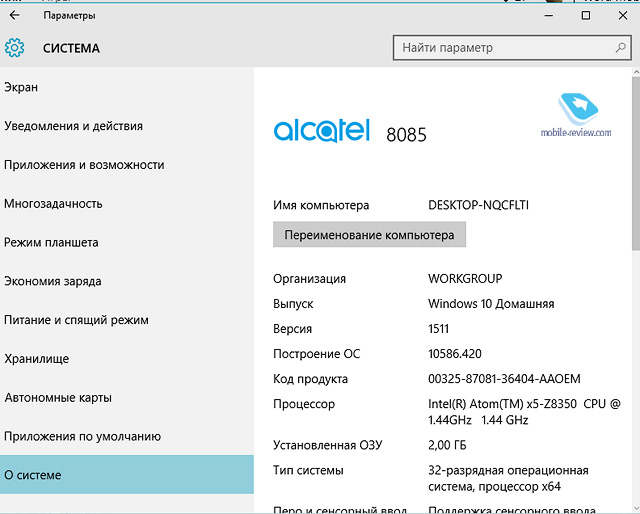640x514 pixels.
Task: Click the search magnifier icon
Action: click(x=620, y=48)
